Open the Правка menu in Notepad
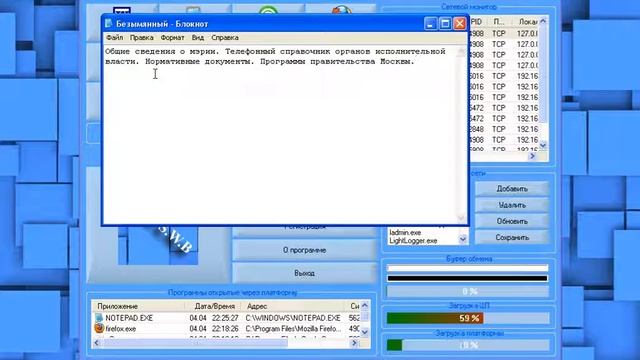 (x=142, y=38)
